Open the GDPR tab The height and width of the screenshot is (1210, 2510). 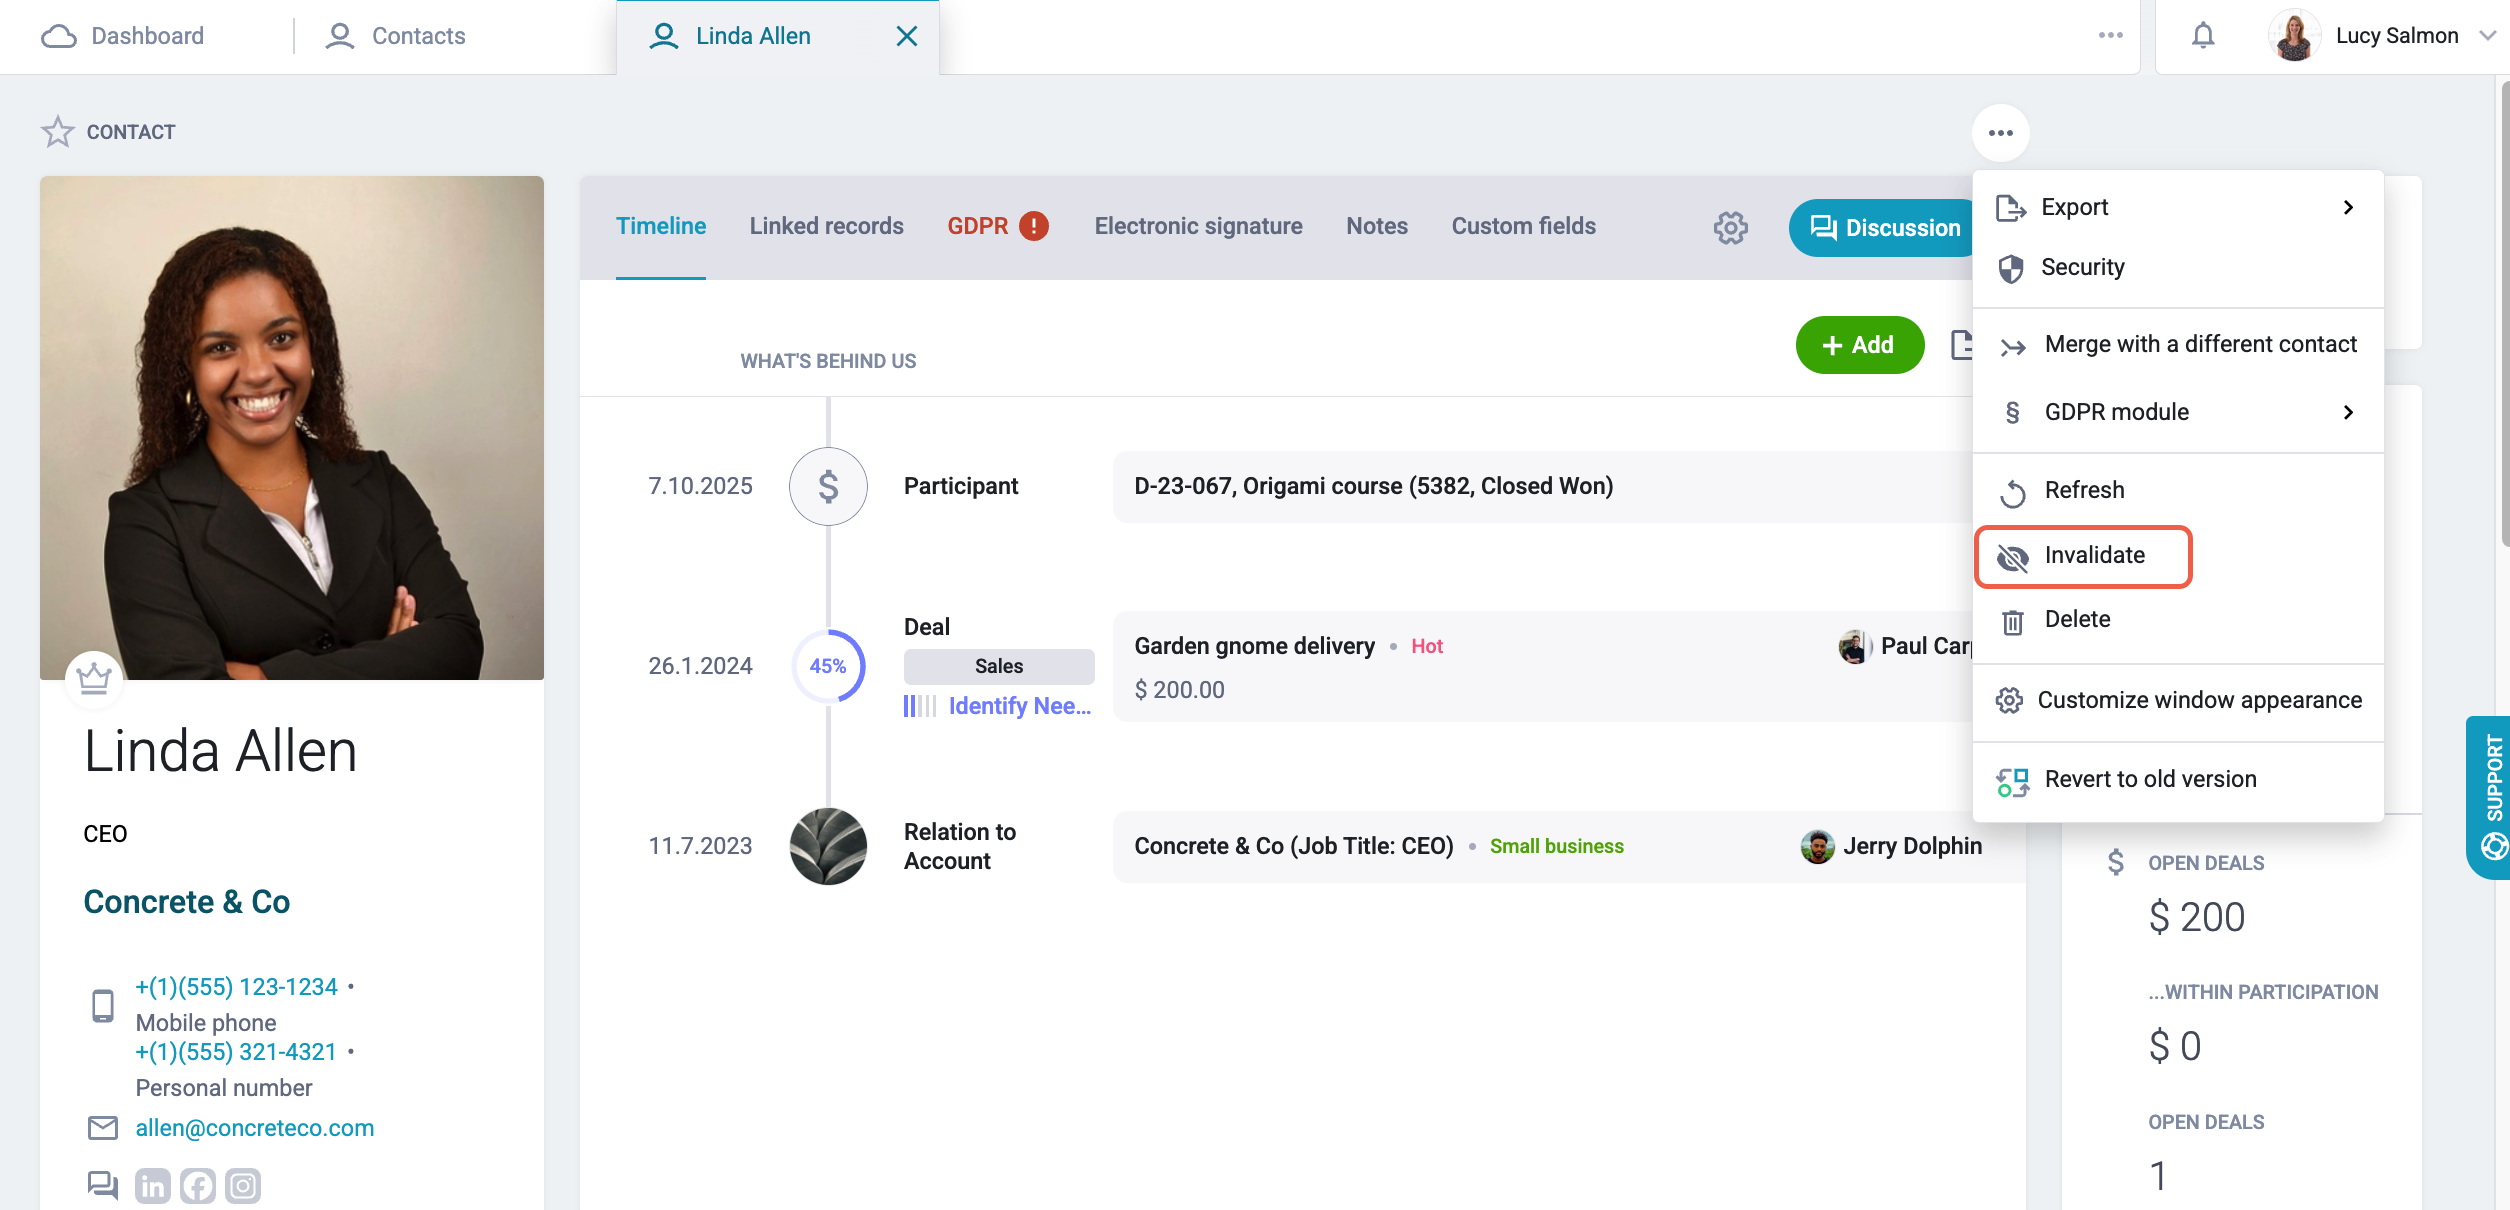coord(978,226)
